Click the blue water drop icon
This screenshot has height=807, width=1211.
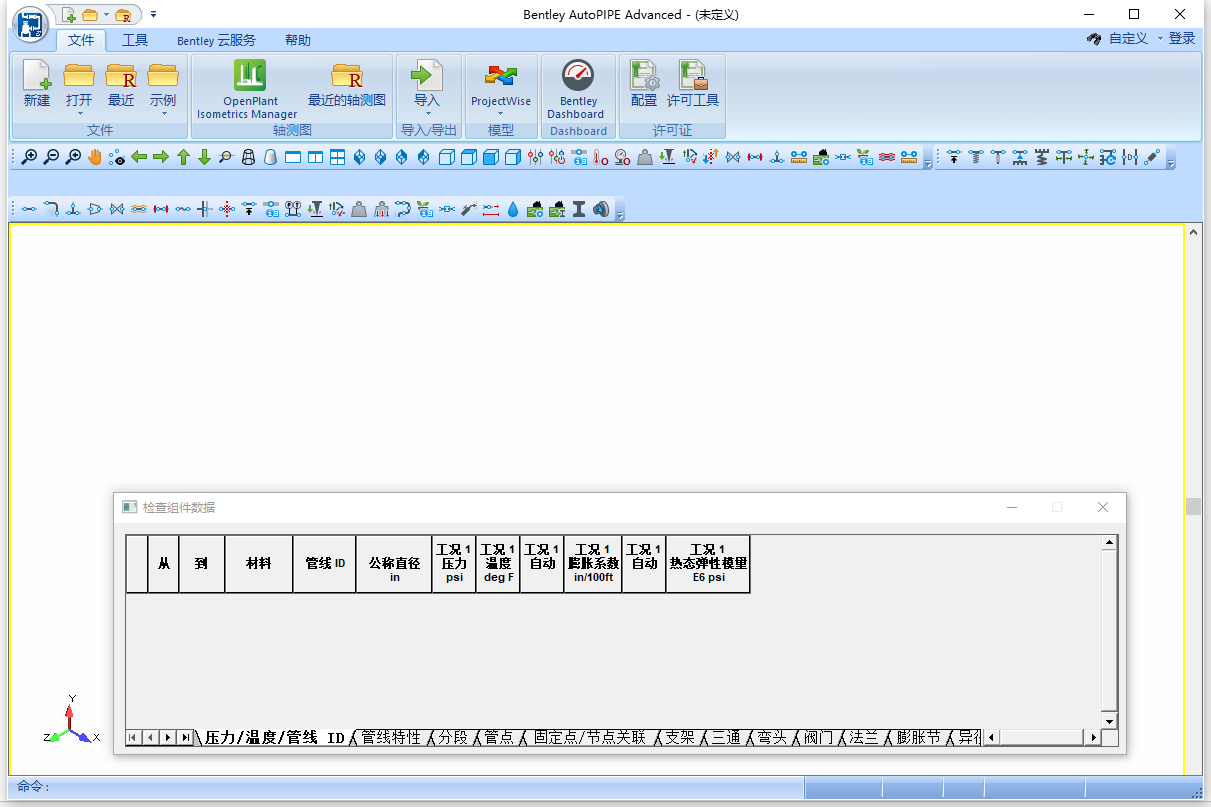click(513, 209)
